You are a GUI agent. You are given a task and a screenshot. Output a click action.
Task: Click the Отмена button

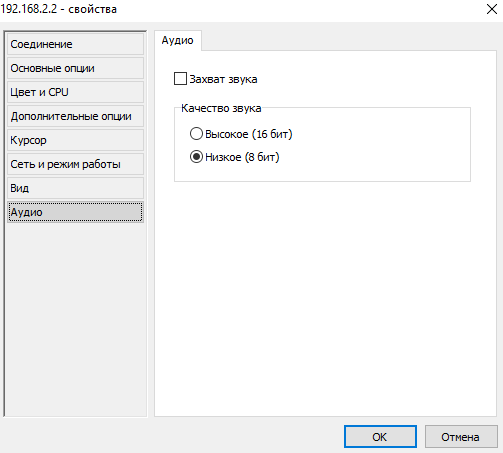coord(461,436)
